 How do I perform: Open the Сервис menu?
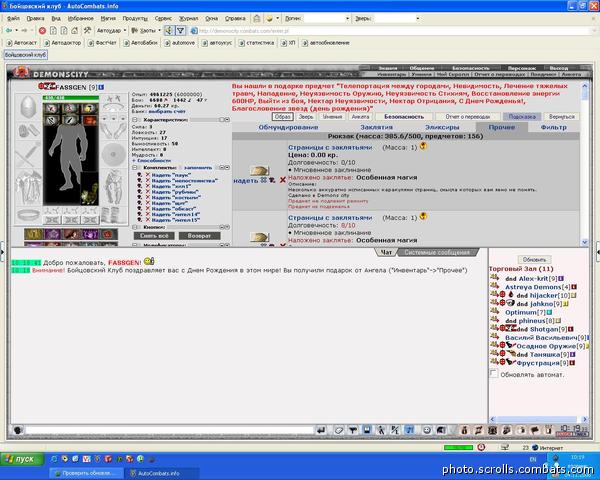click(x=163, y=18)
